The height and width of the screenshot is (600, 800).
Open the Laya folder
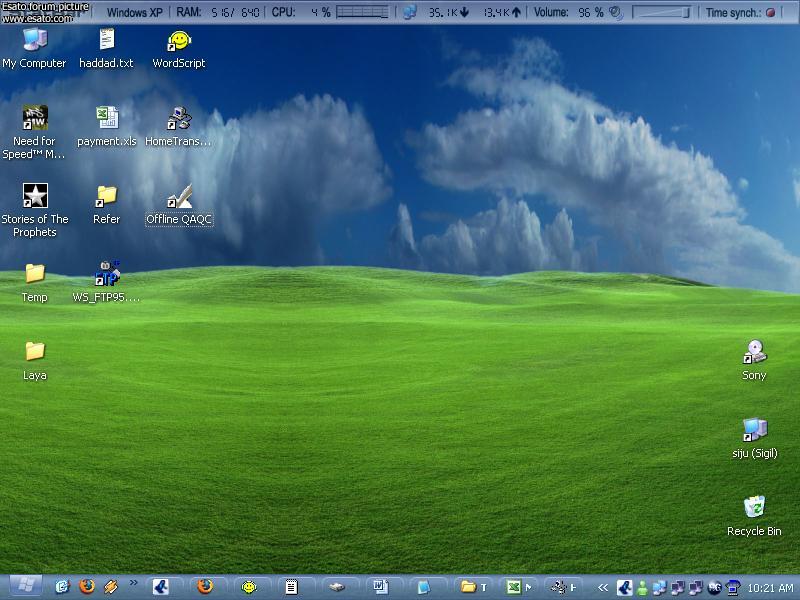(34, 352)
